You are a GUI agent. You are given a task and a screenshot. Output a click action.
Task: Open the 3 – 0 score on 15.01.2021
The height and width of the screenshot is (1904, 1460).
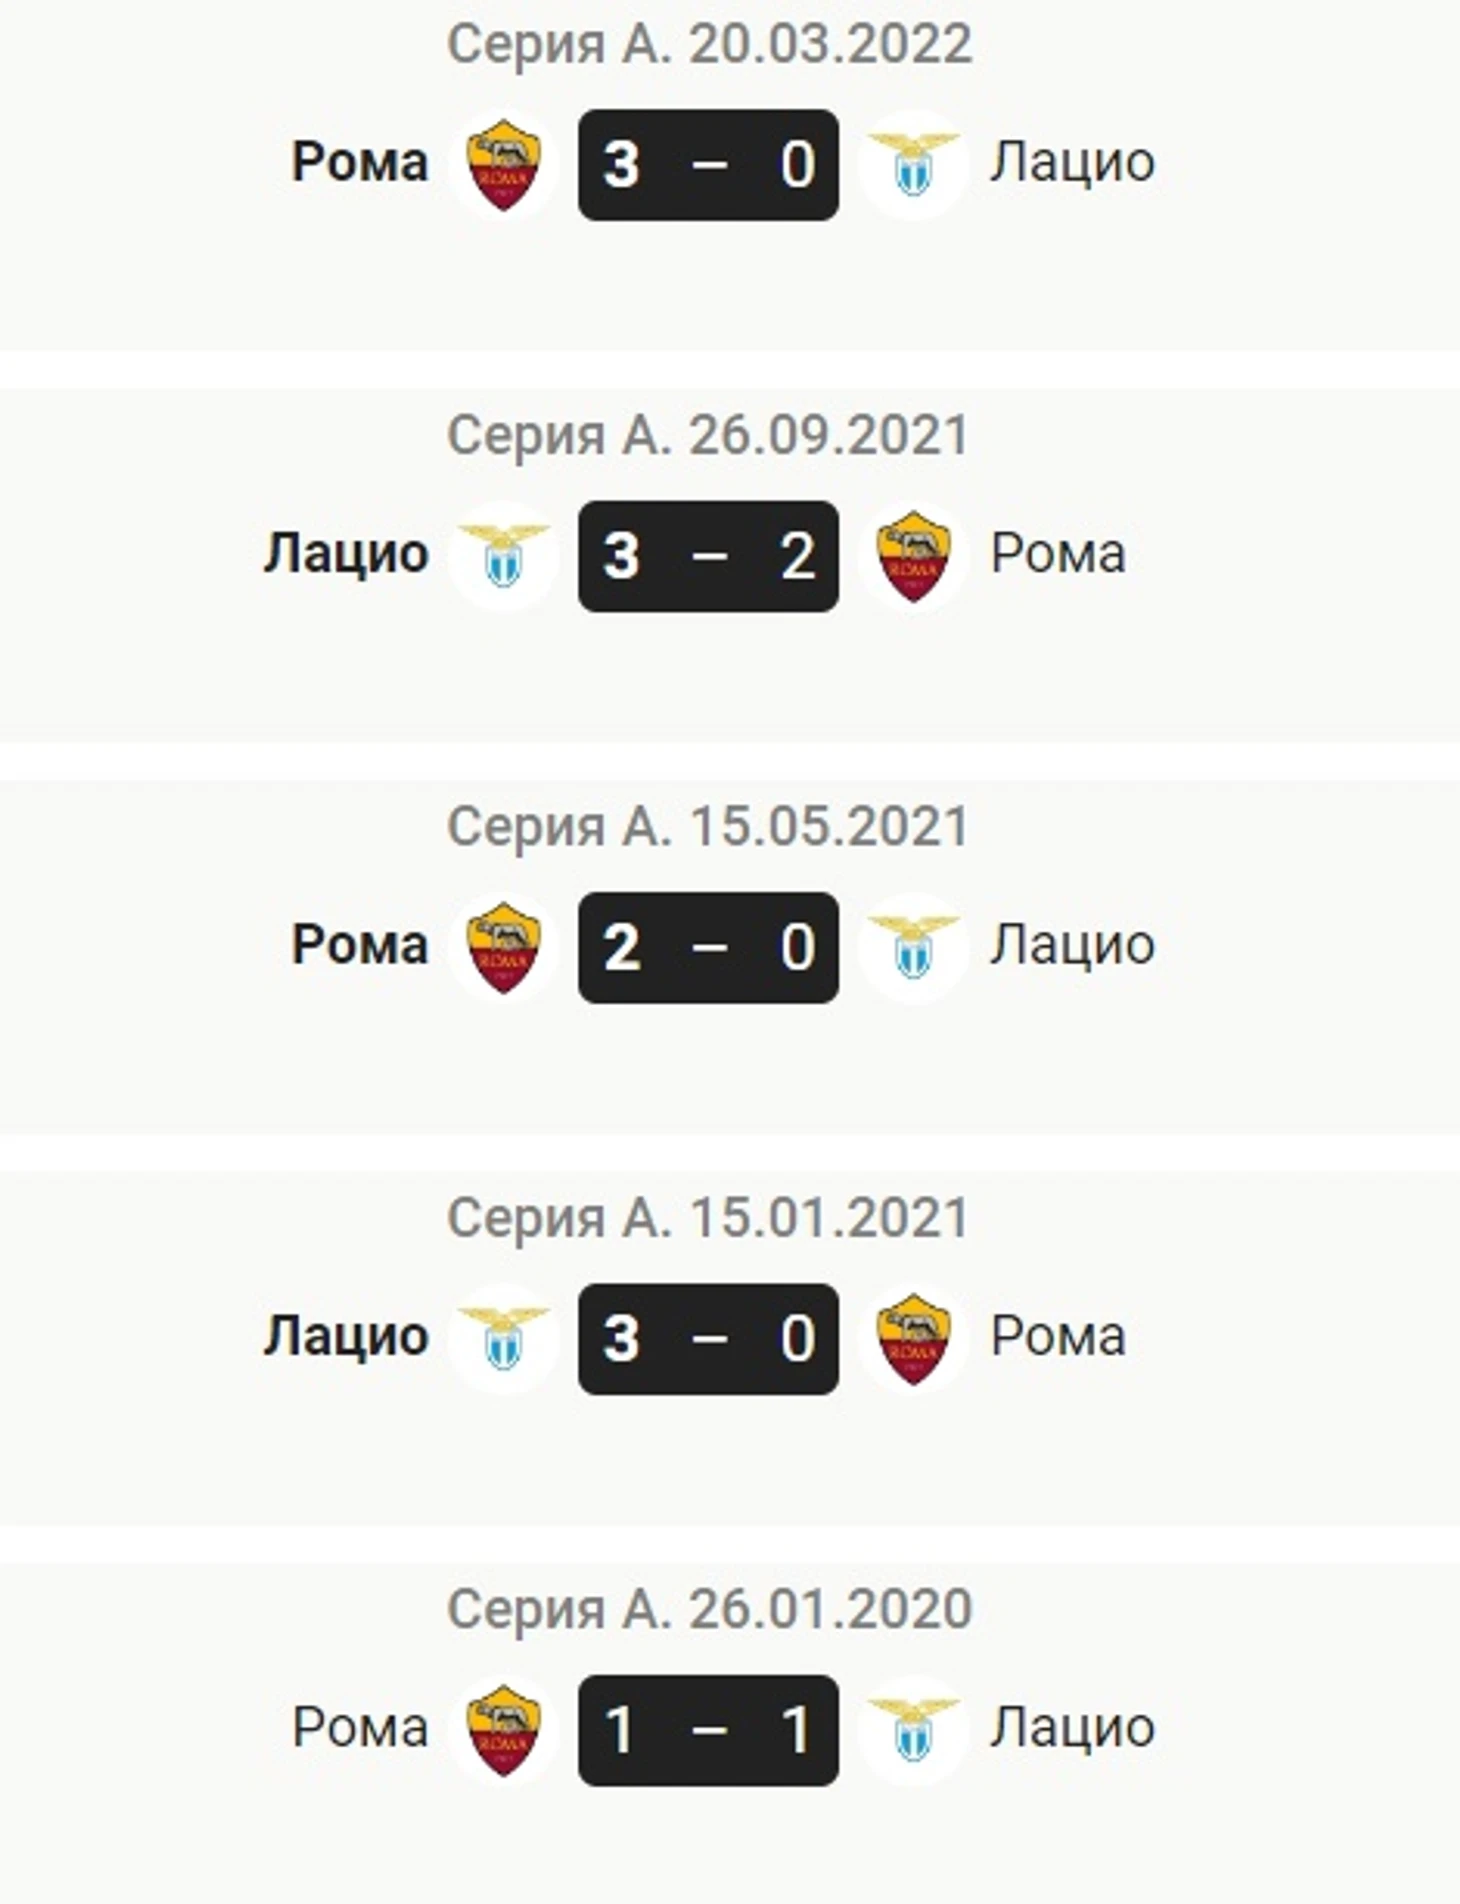click(x=708, y=1338)
